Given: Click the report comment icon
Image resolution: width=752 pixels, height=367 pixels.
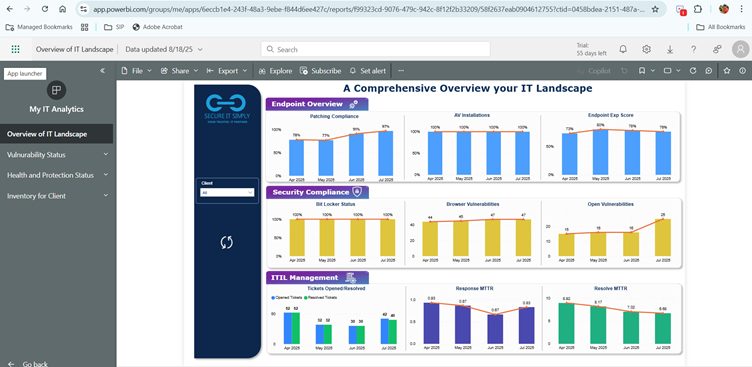Looking at the screenshot, I should tap(709, 71).
